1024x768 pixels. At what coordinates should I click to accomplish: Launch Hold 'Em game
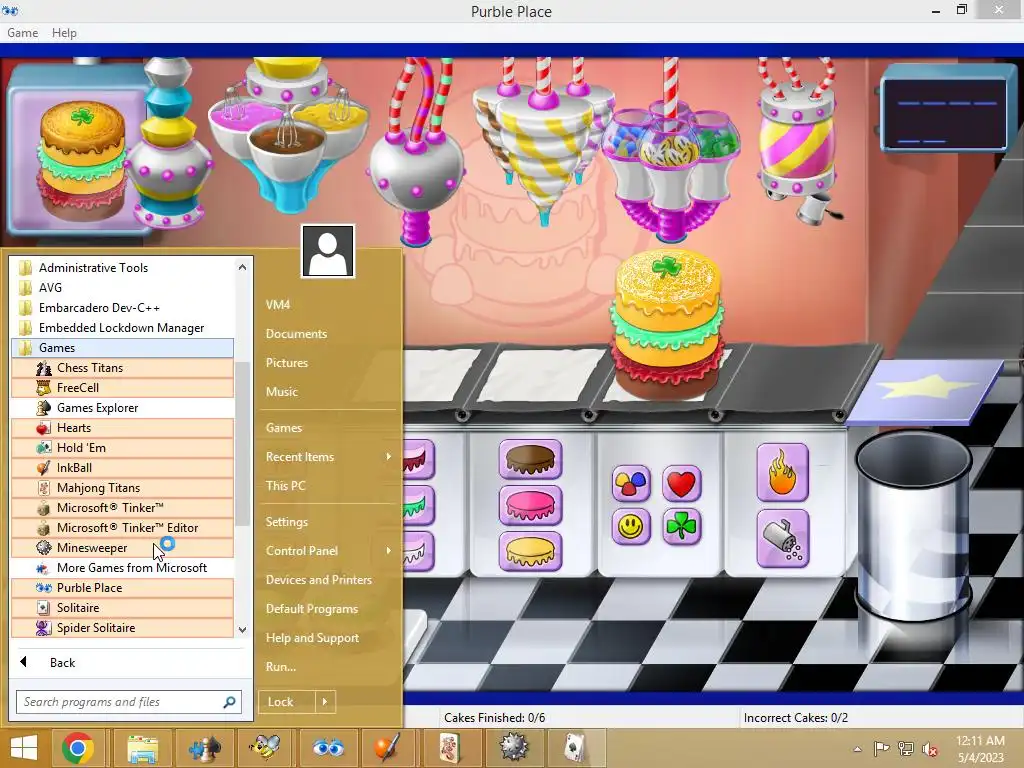(122, 448)
